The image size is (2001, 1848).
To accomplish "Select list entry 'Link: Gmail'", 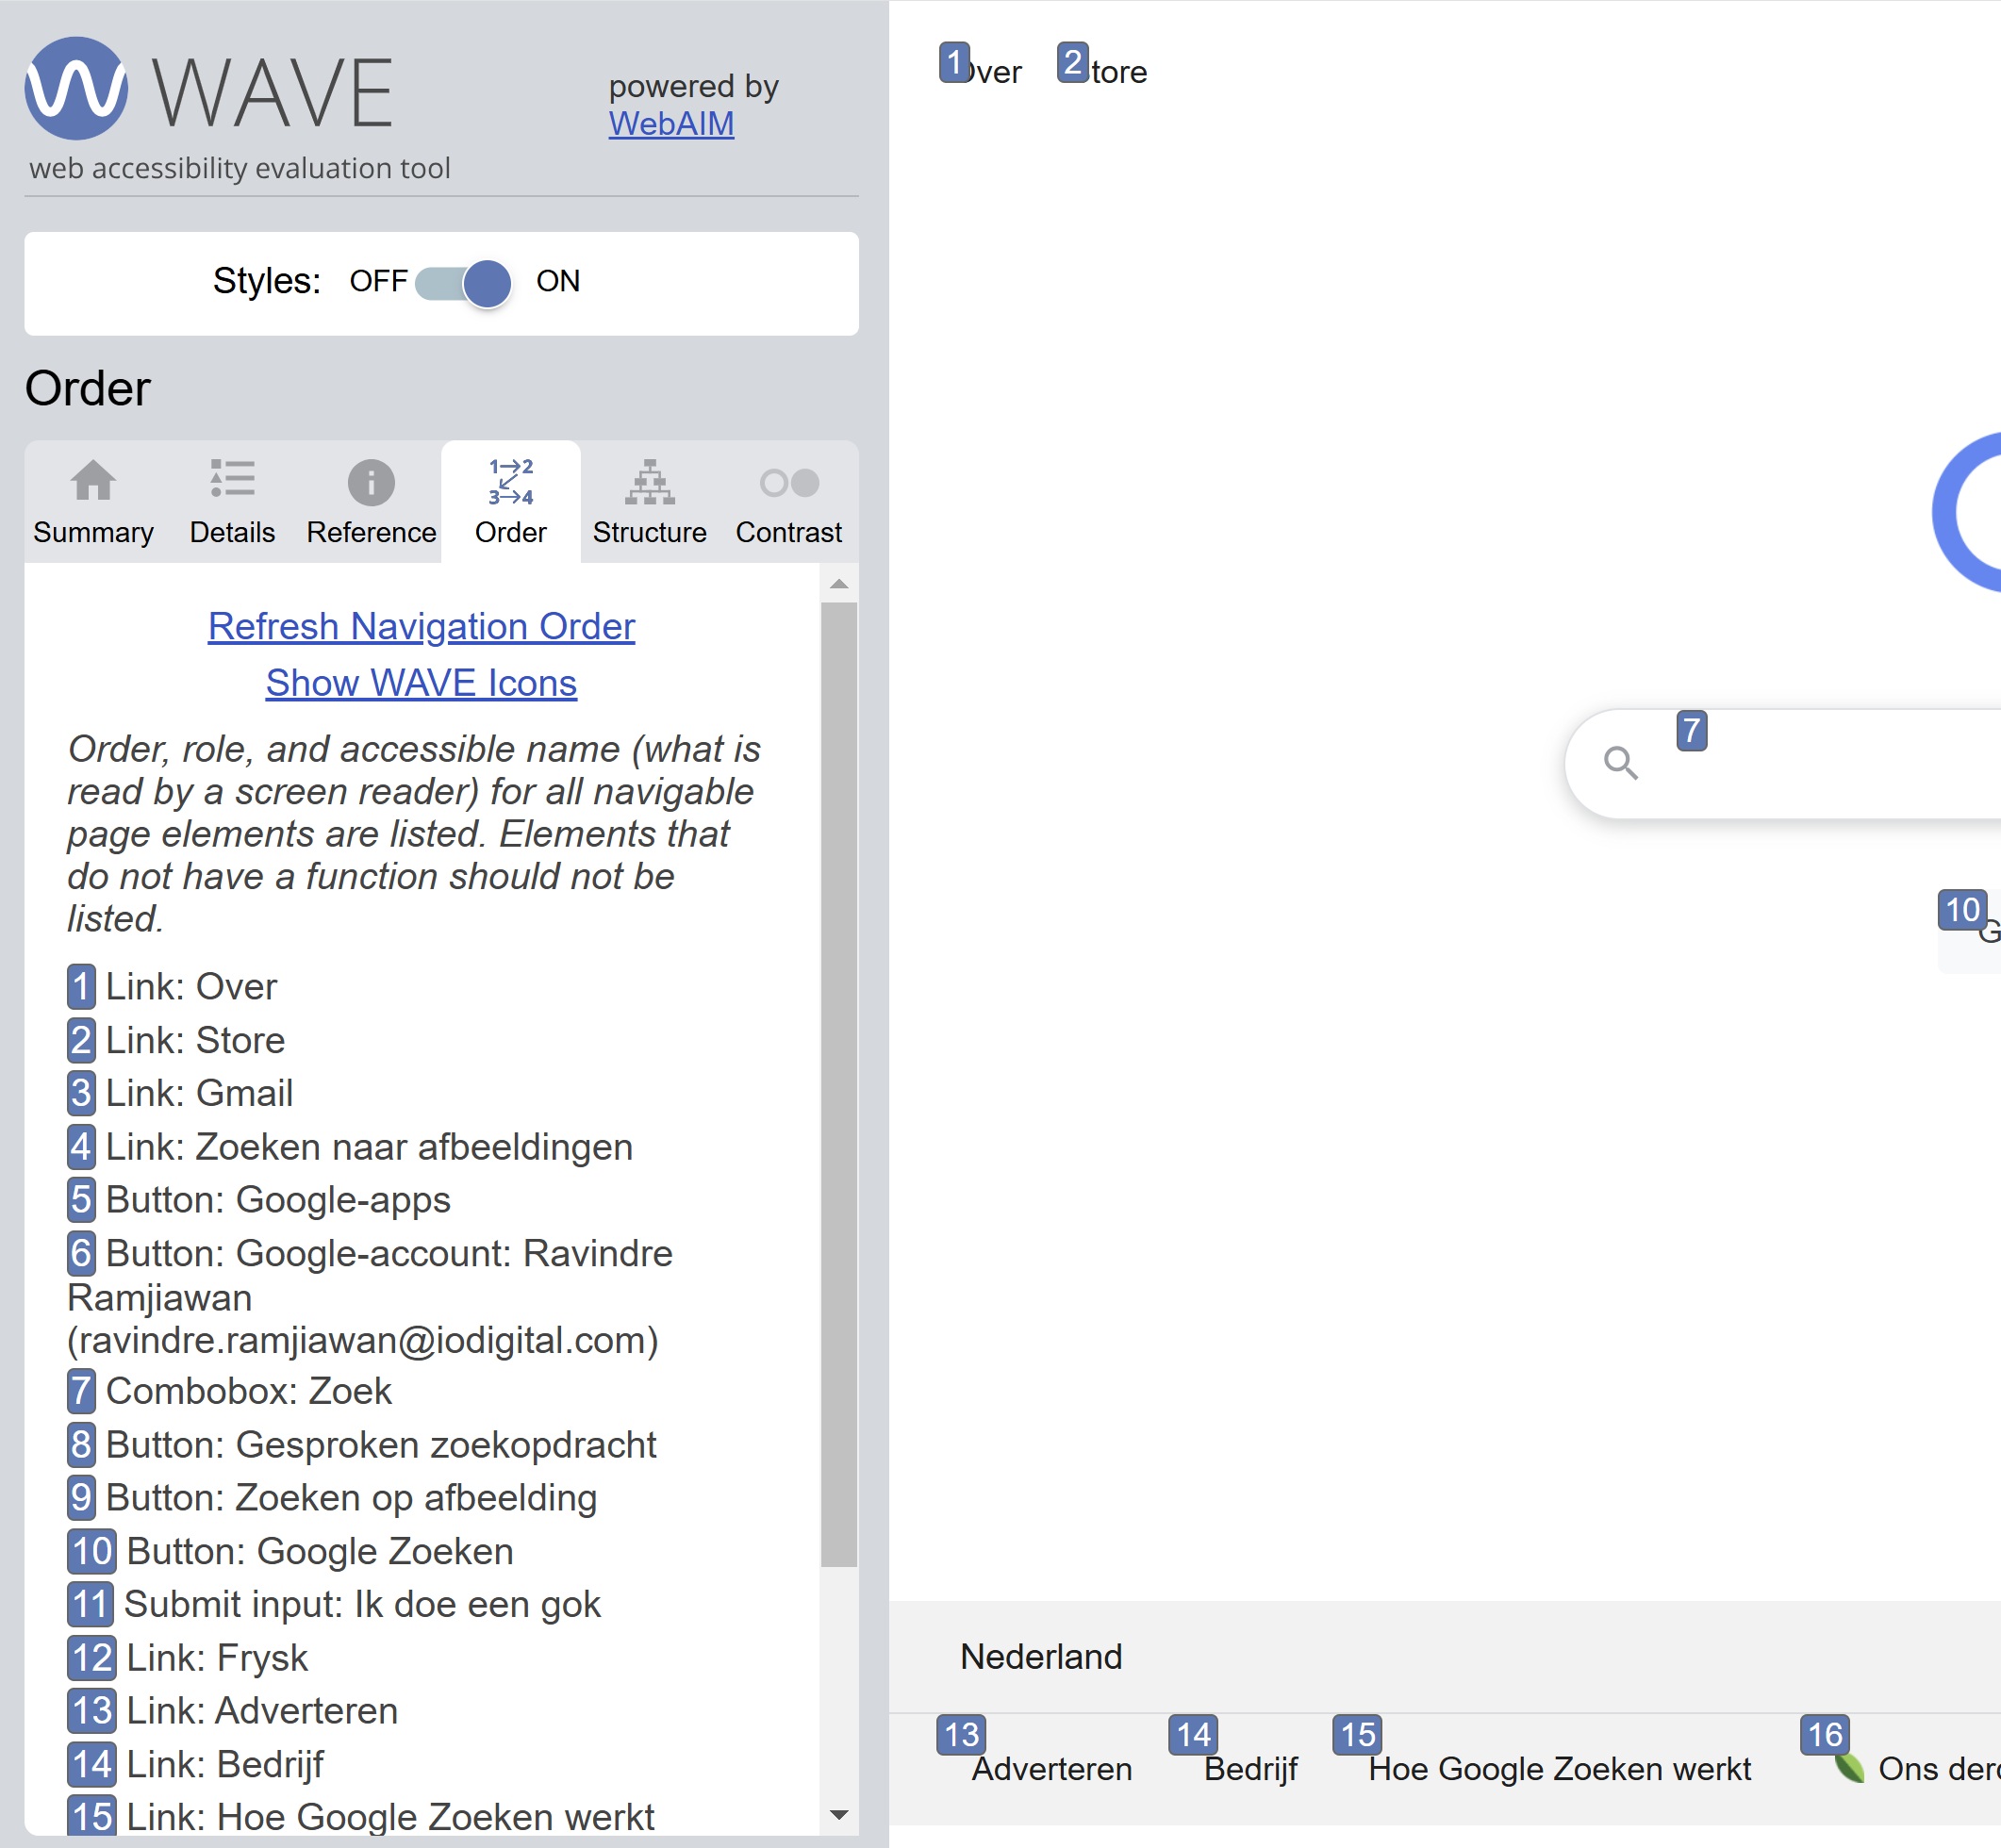I will (x=180, y=1094).
